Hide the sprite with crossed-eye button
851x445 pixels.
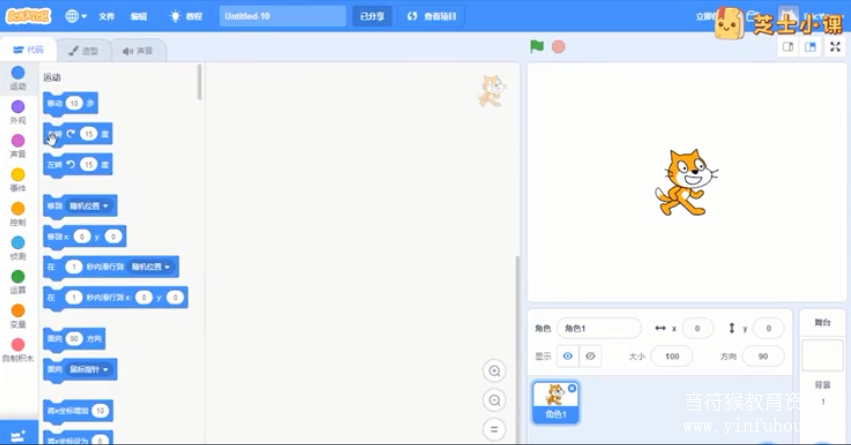(x=590, y=356)
